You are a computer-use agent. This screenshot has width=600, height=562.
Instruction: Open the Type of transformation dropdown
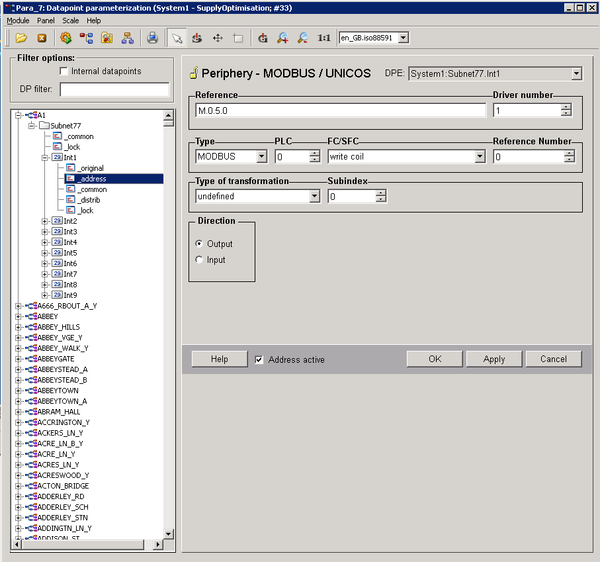click(x=314, y=197)
